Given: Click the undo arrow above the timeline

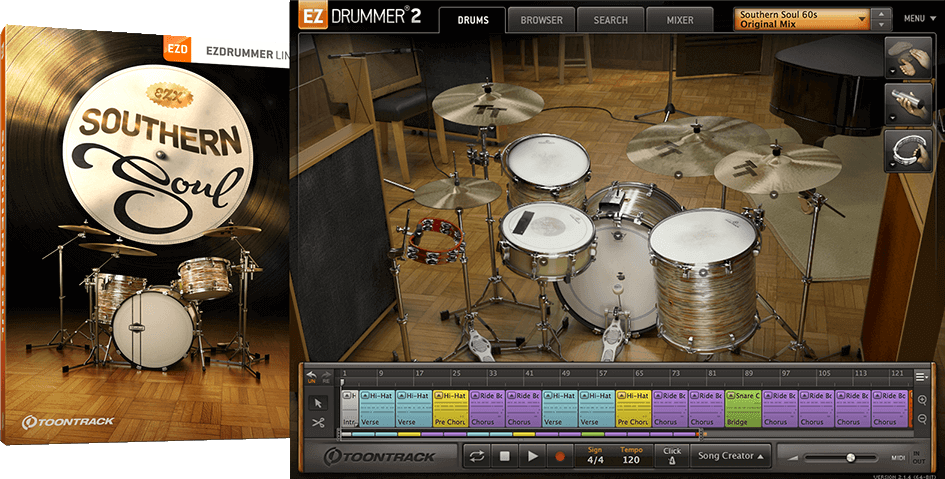Looking at the screenshot, I should coord(312,376).
